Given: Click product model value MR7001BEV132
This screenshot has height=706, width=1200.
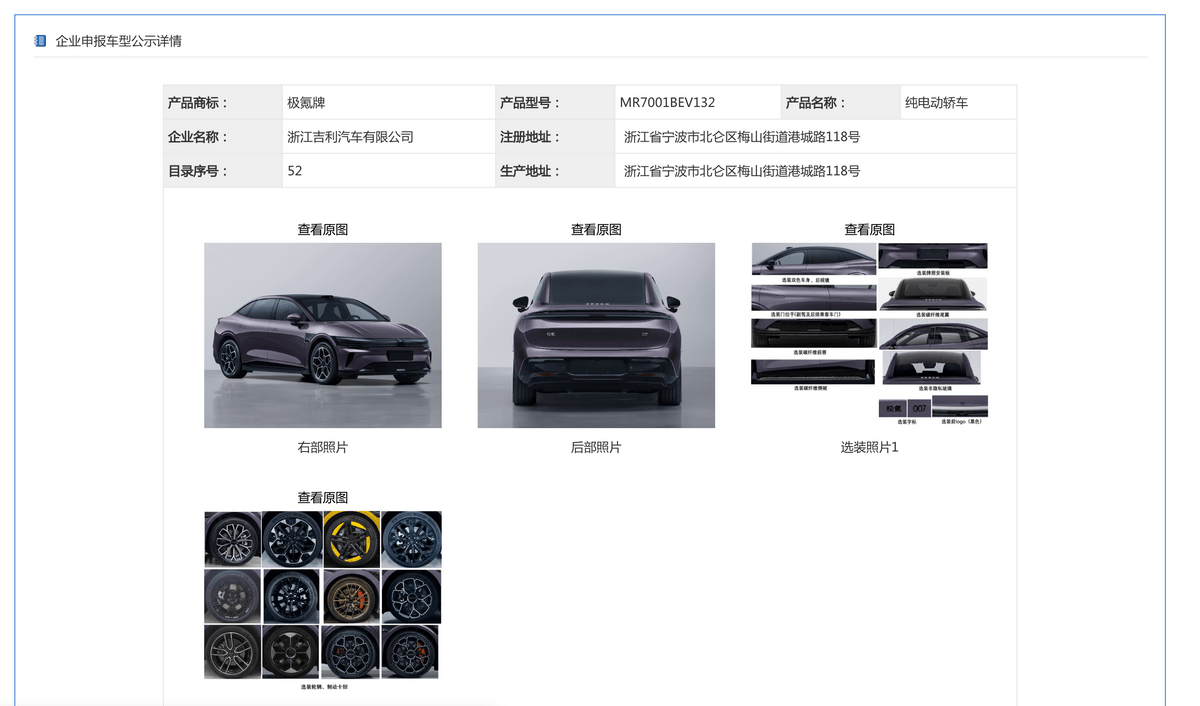Looking at the screenshot, I should pos(667,103).
